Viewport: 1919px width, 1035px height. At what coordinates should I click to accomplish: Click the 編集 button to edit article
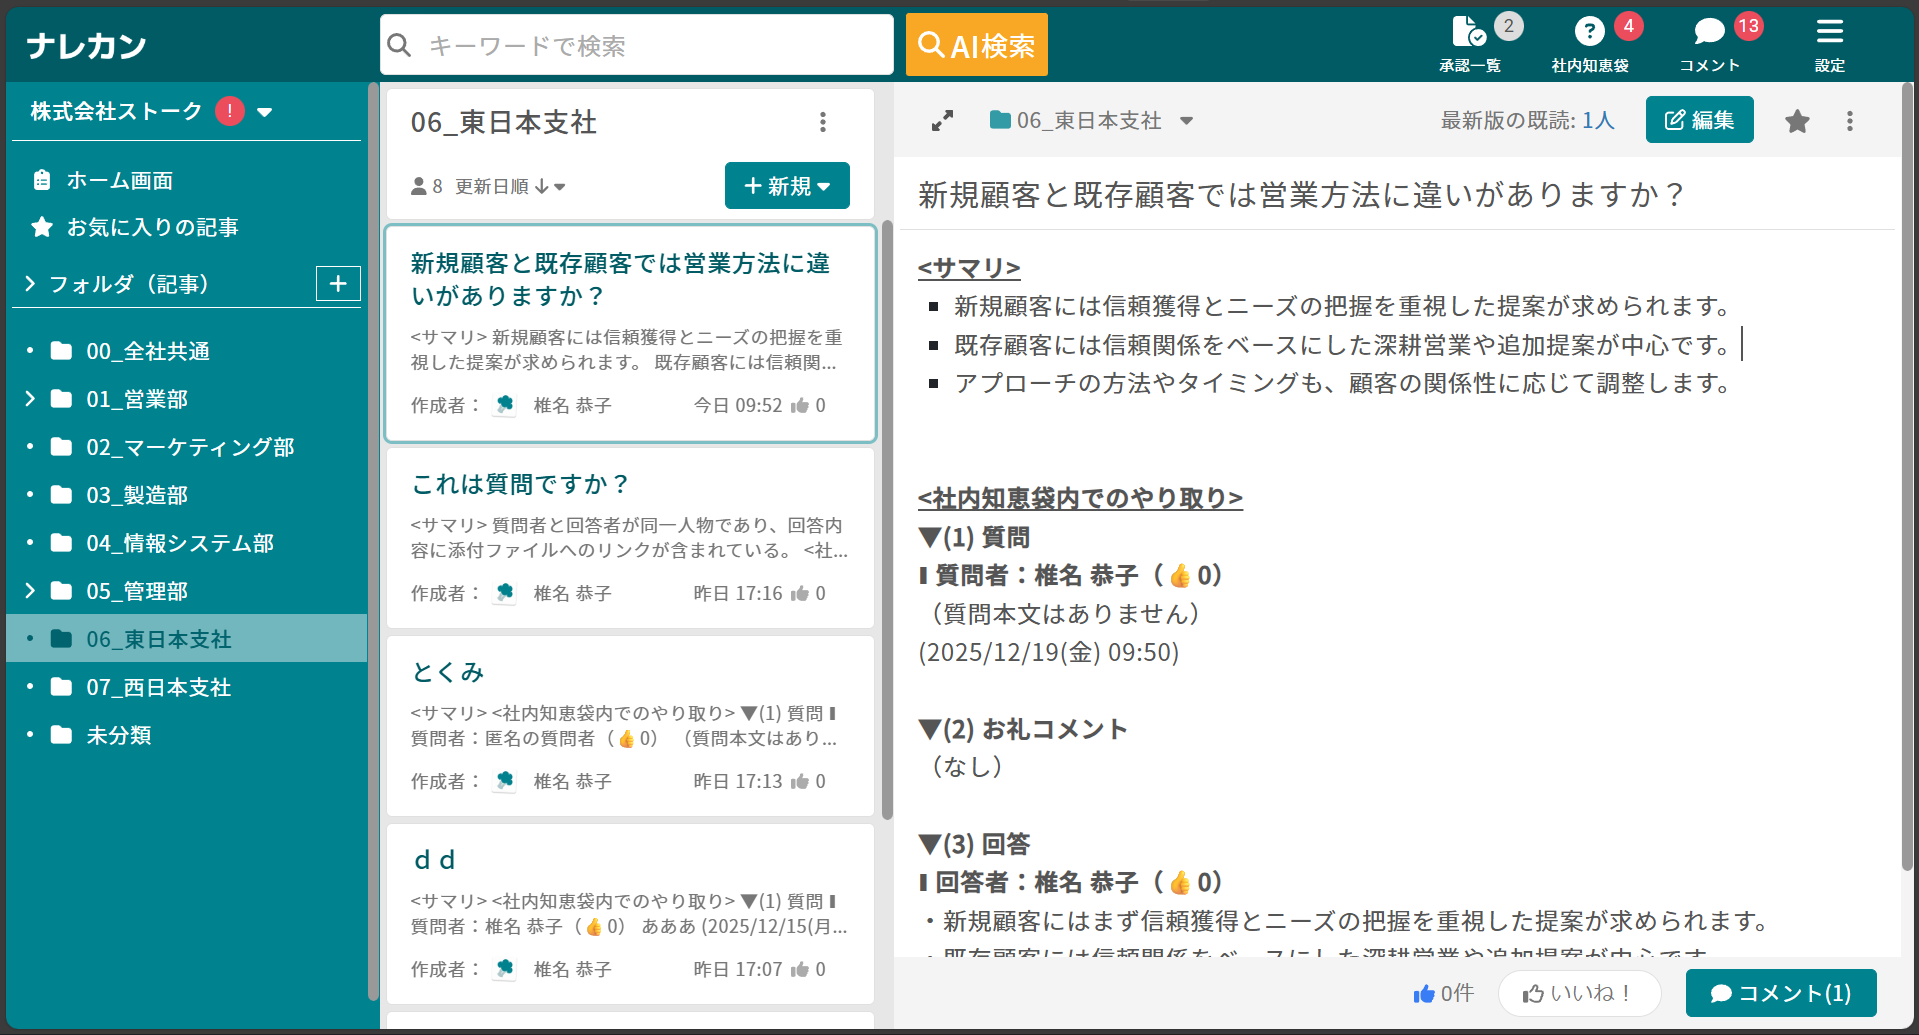[x=1699, y=119]
